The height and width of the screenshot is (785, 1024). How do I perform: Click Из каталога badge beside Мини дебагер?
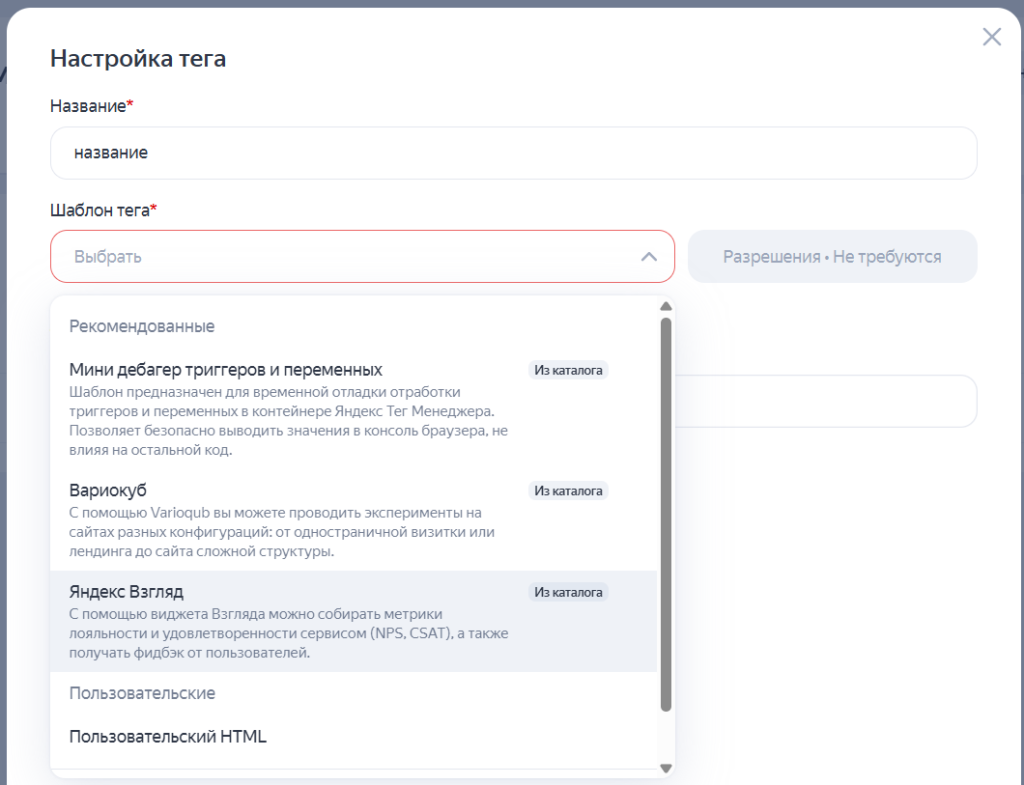click(568, 370)
